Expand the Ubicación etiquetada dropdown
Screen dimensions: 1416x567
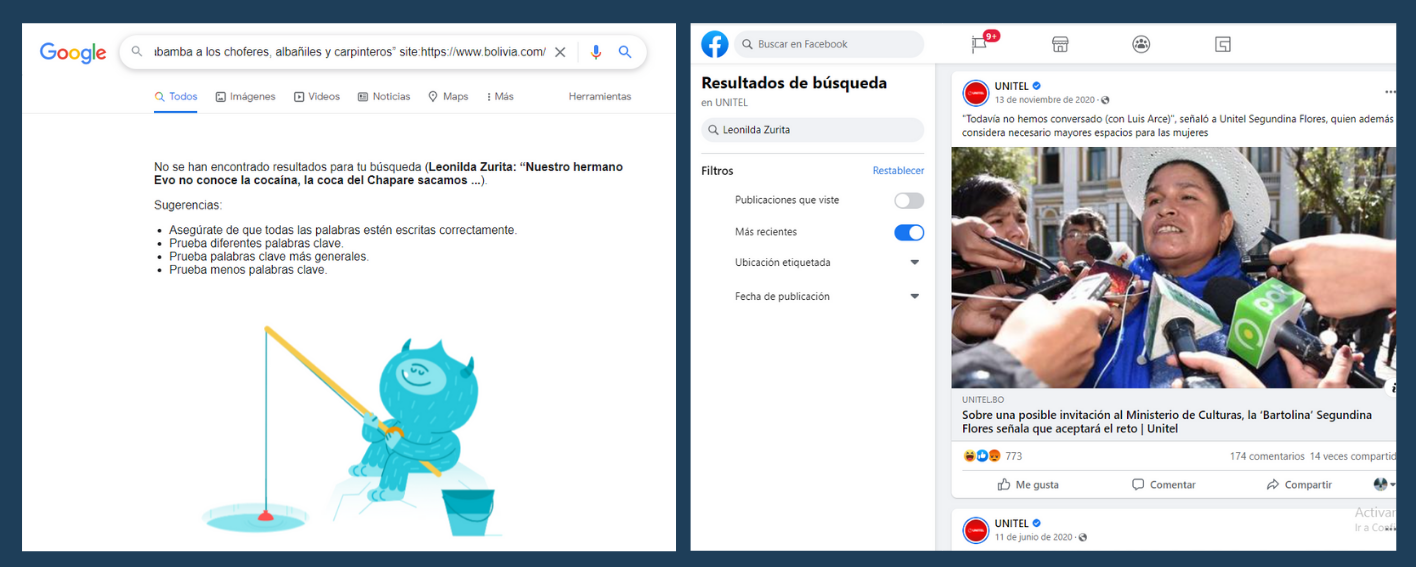(915, 263)
